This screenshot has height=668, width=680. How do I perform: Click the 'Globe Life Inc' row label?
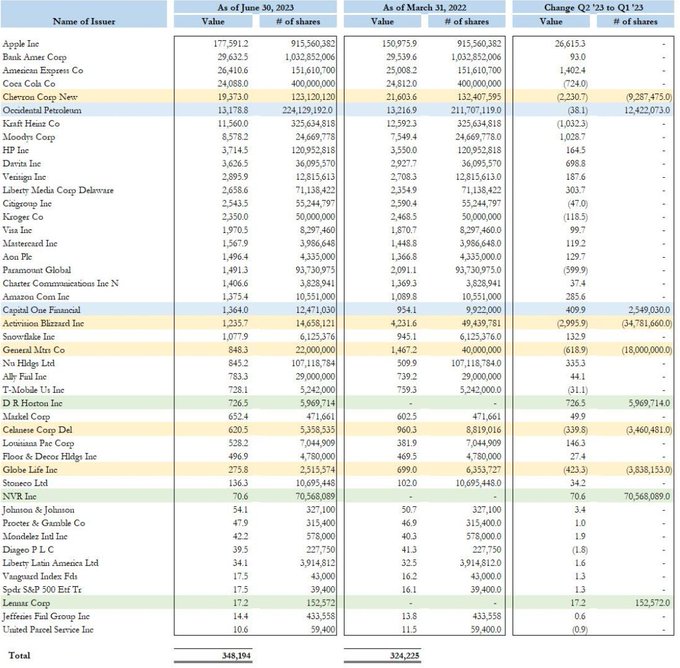(30, 470)
